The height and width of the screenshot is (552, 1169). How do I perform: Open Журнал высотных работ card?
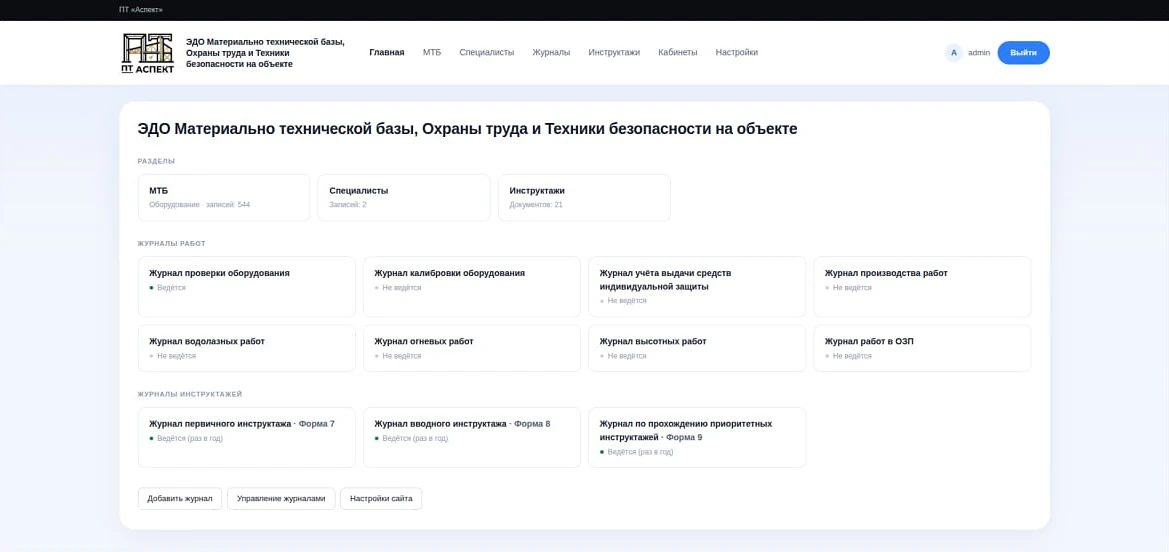point(697,348)
